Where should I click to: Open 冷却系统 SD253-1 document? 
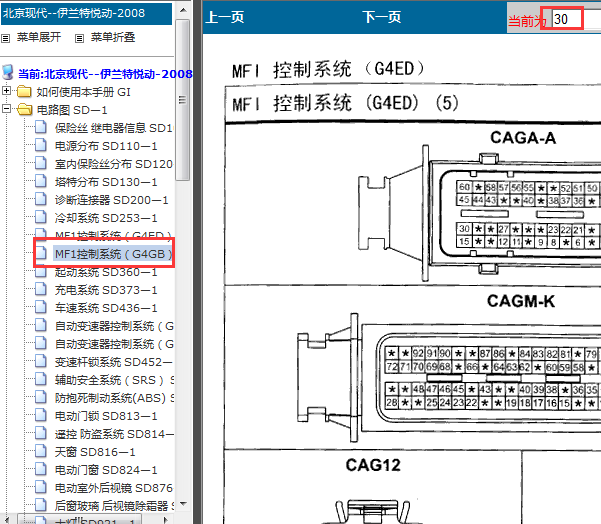pyautogui.click(x=106, y=218)
